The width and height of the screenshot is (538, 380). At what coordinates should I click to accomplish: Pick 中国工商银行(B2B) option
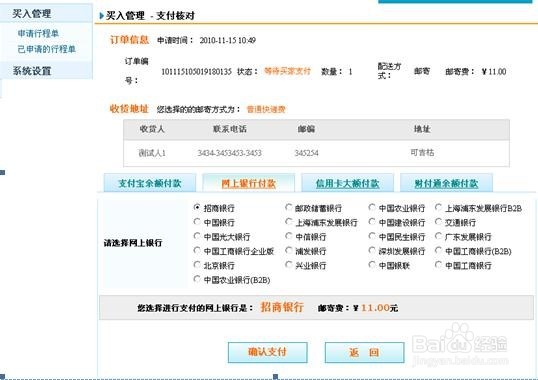pyautogui.click(x=438, y=251)
